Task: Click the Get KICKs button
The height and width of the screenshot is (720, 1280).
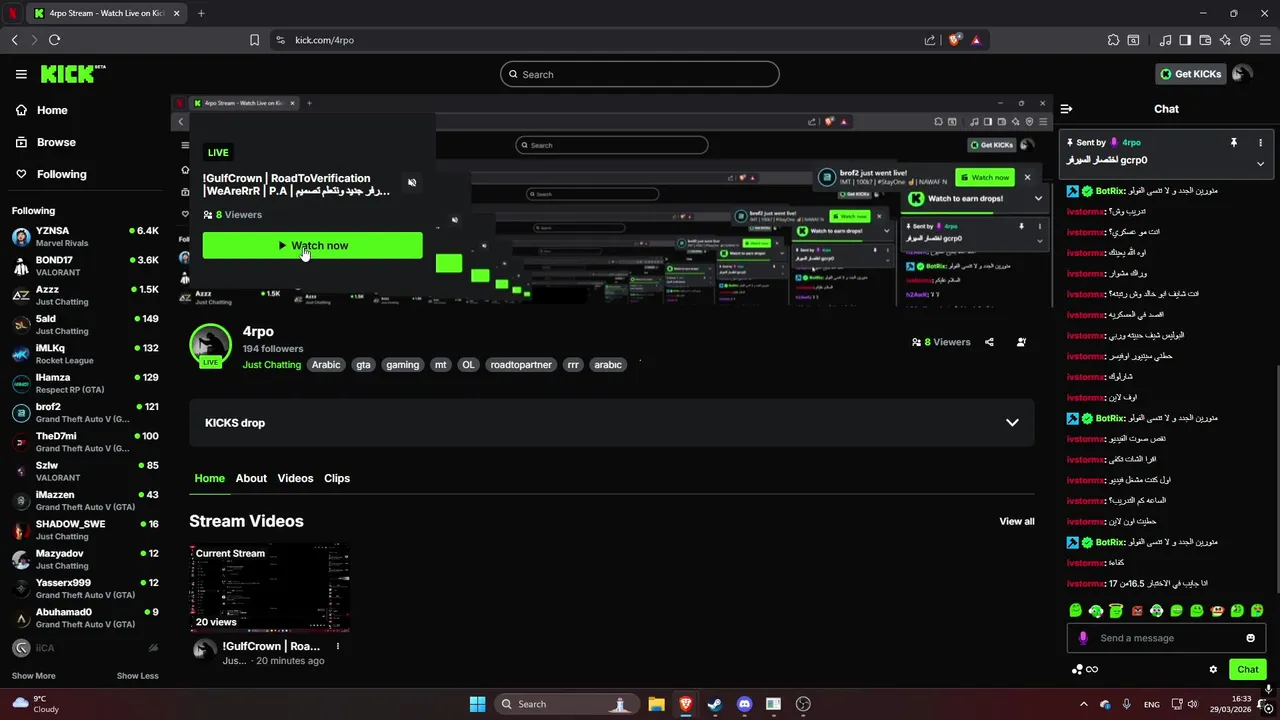Action: click(1190, 74)
